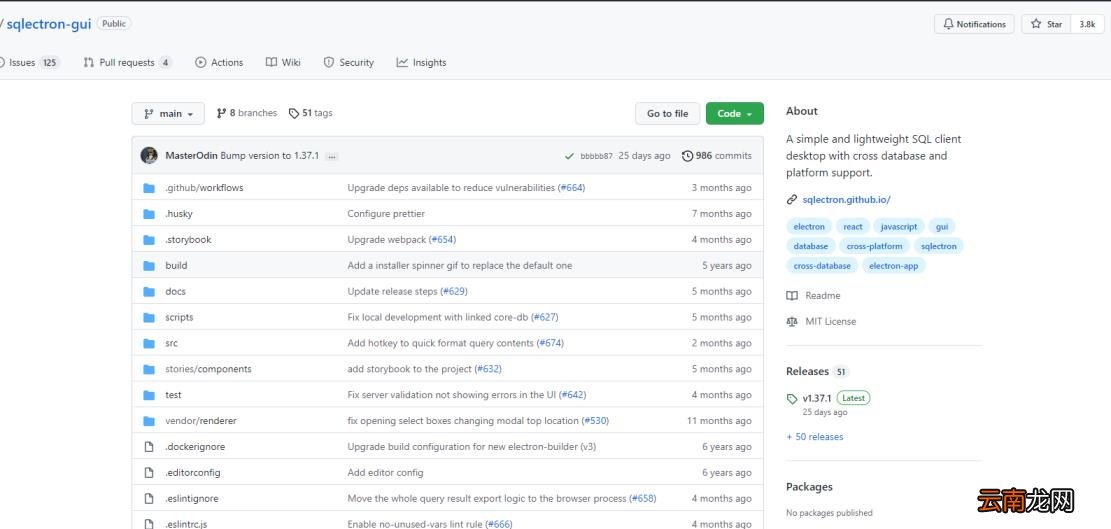Click folder icon beside scripts

tap(149, 317)
